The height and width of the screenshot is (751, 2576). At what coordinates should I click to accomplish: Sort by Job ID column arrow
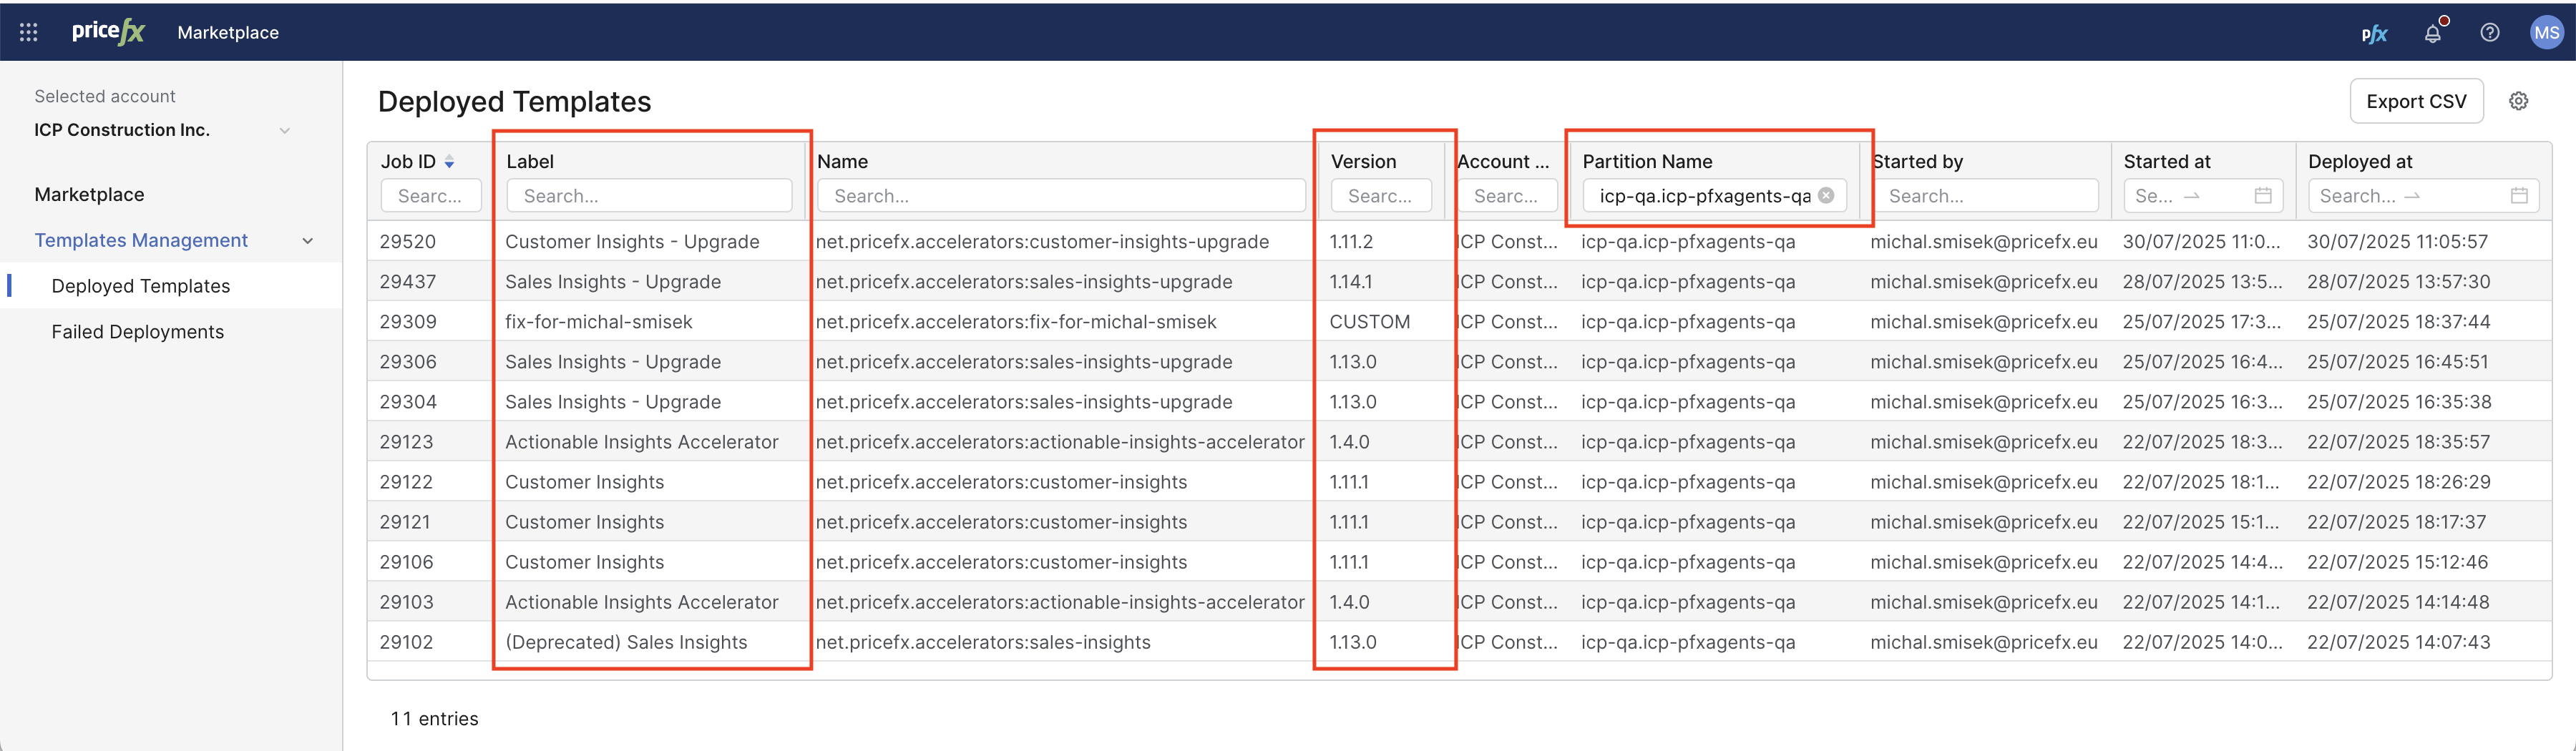point(449,162)
